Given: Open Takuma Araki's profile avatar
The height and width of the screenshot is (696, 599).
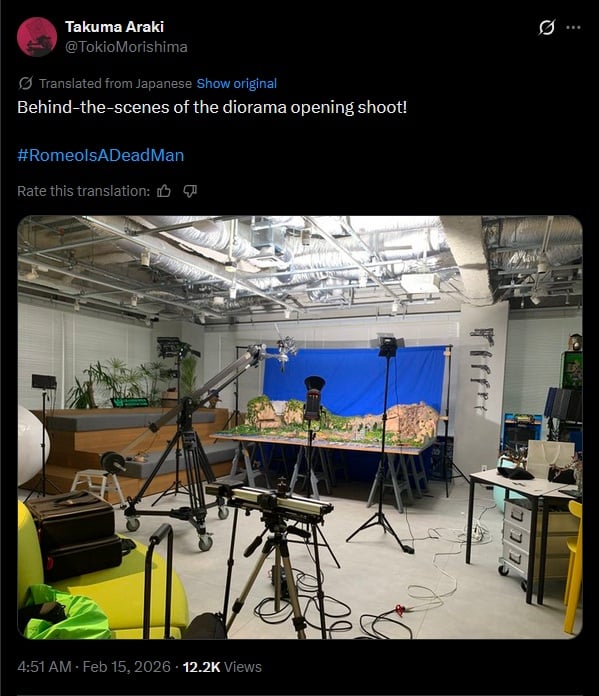Looking at the screenshot, I should tap(37, 37).
